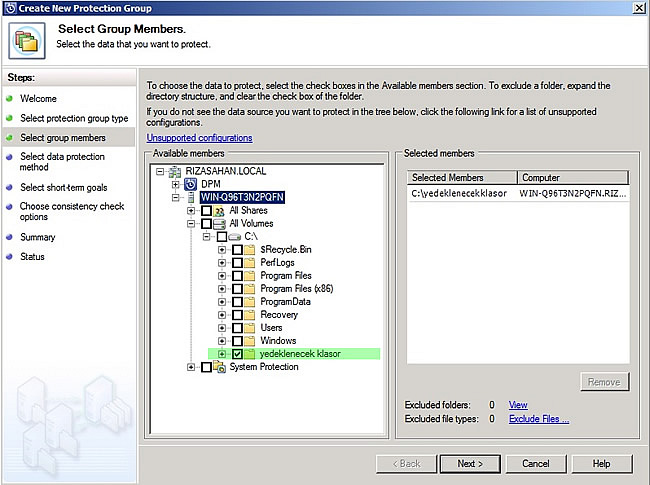This screenshot has width=650, height=485.
Task: Click the System Protection icon
Action: pyautogui.click(x=219, y=367)
